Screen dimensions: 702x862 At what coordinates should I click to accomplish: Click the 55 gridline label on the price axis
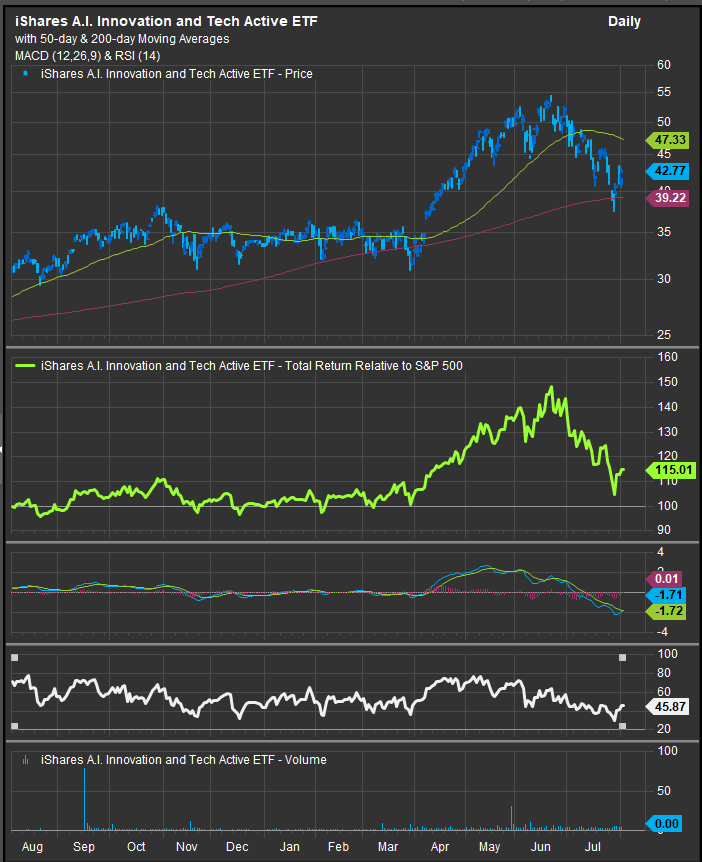pyautogui.click(x=664, y=92)
